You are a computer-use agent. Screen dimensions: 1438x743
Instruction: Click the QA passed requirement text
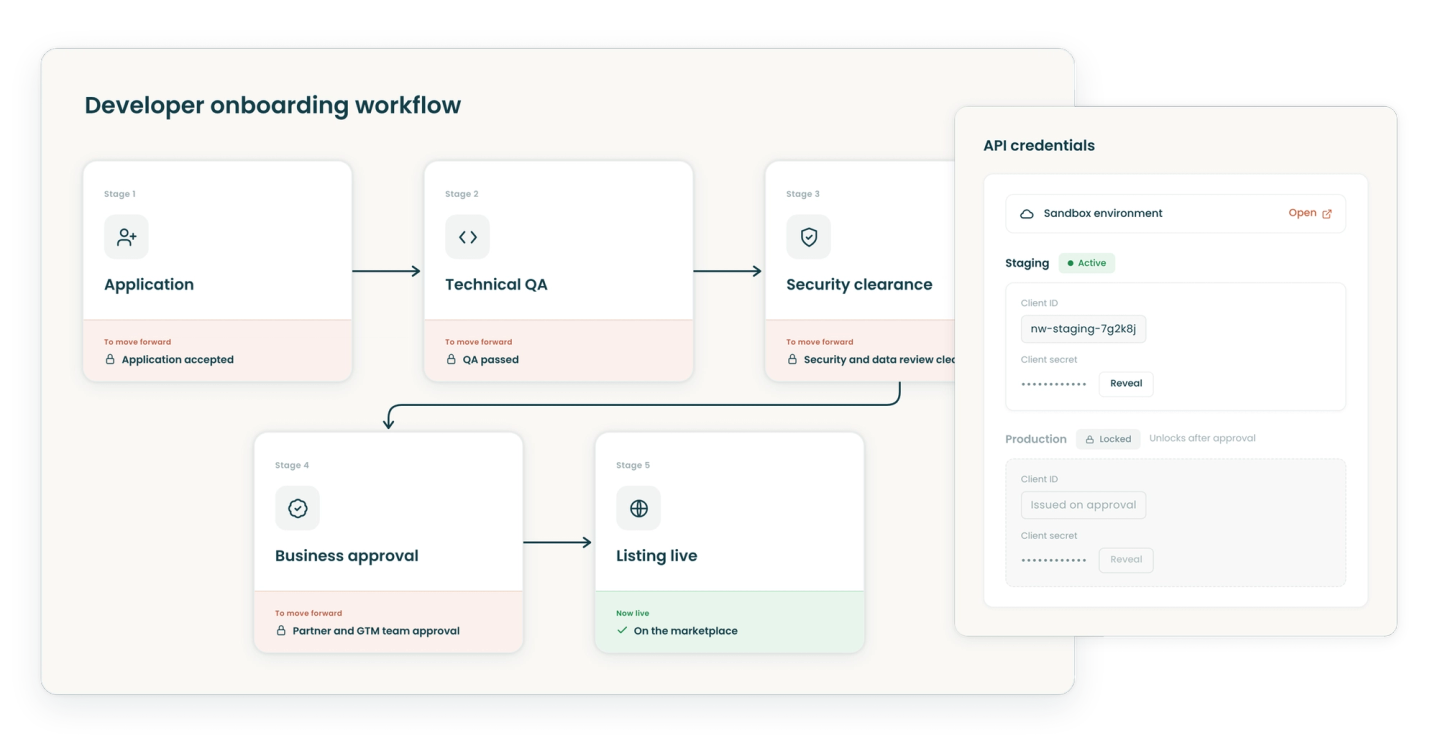491,360
